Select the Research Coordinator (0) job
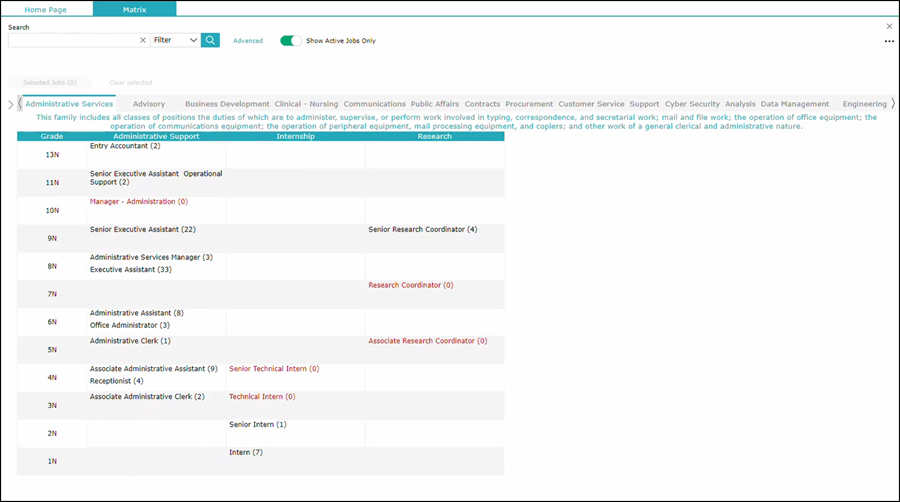The width and height of the screenshot is (900, 502). coord(410,285)
